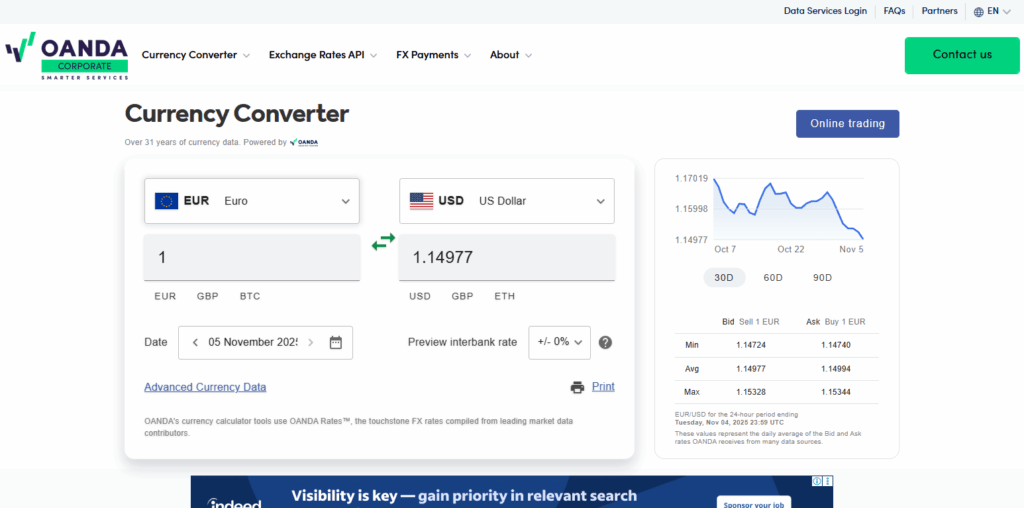Image resolution: width=1024 pixels, height=508 pixels.
Task: Open the date picker calendar icon
Action: (x=336, y=342)
